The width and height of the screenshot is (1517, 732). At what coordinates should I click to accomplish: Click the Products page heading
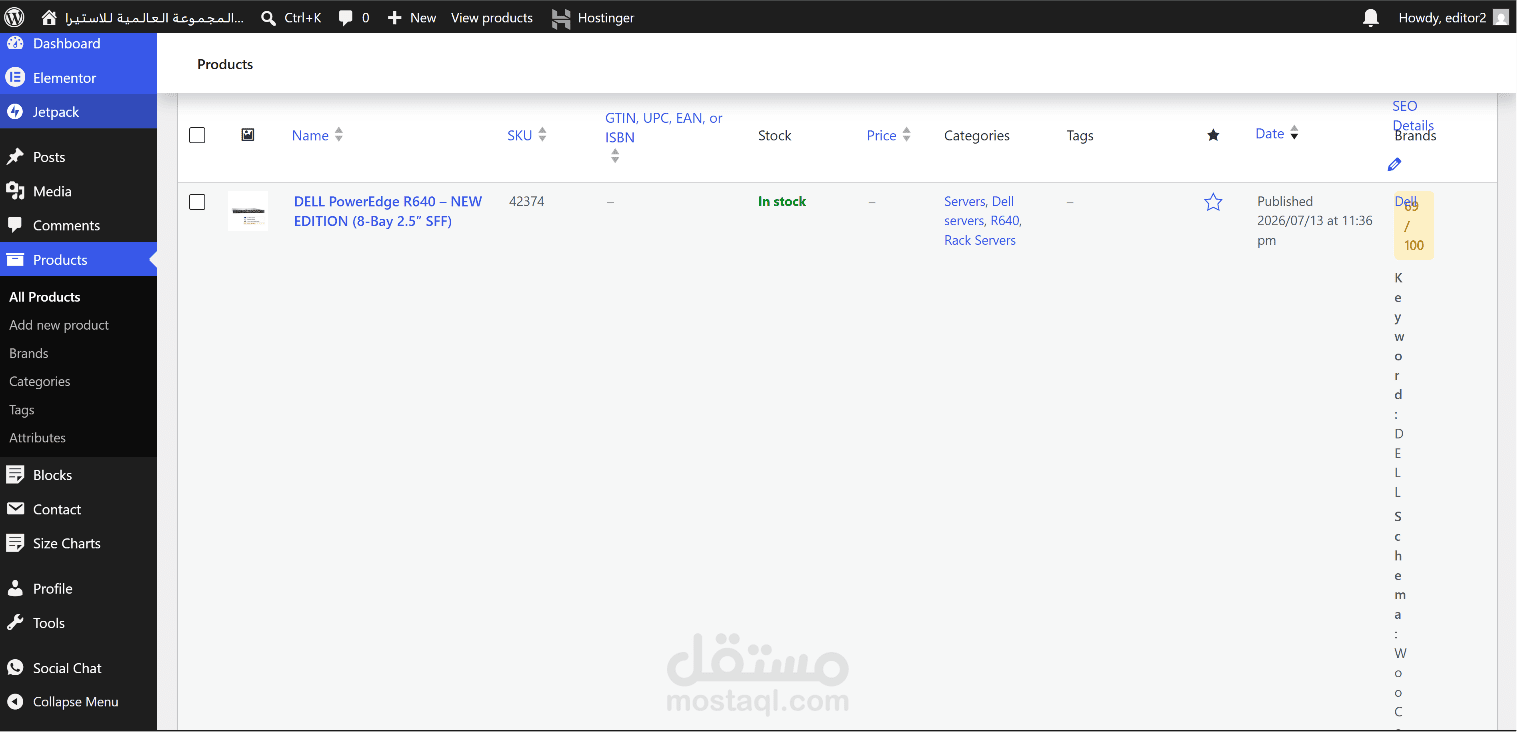click(x=225, y=64)
